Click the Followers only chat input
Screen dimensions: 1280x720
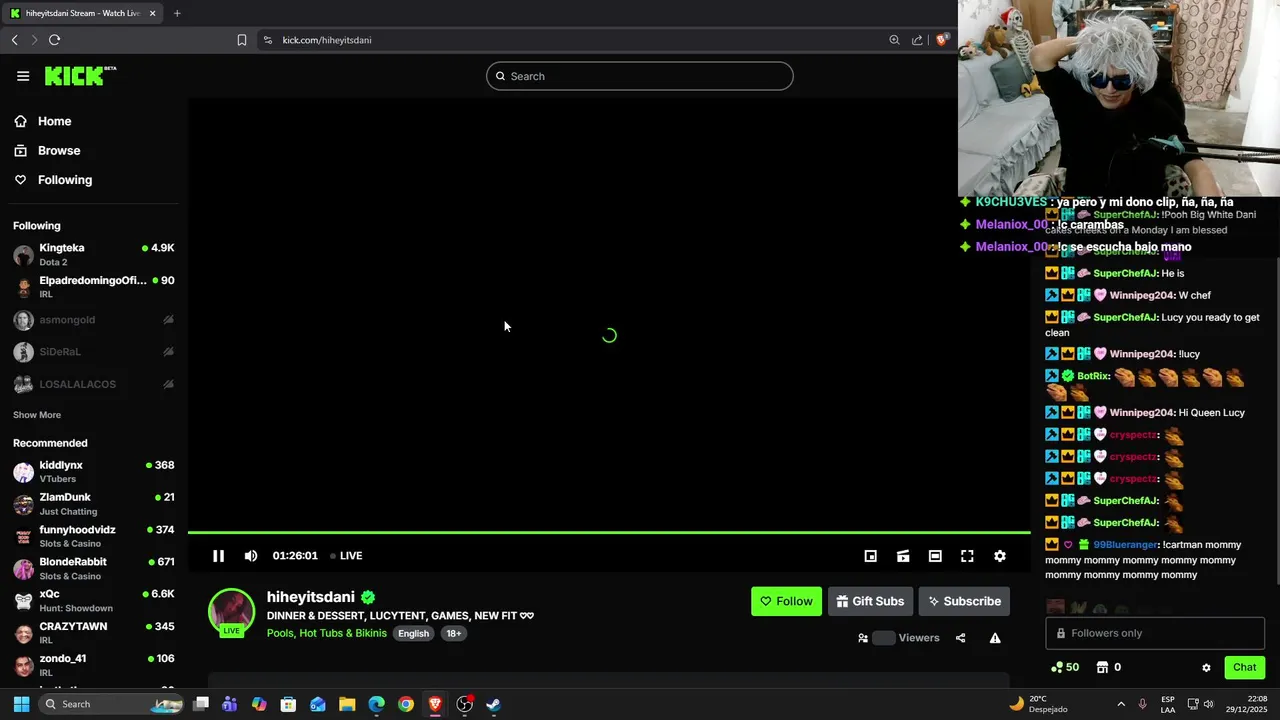click(1155, 633)
